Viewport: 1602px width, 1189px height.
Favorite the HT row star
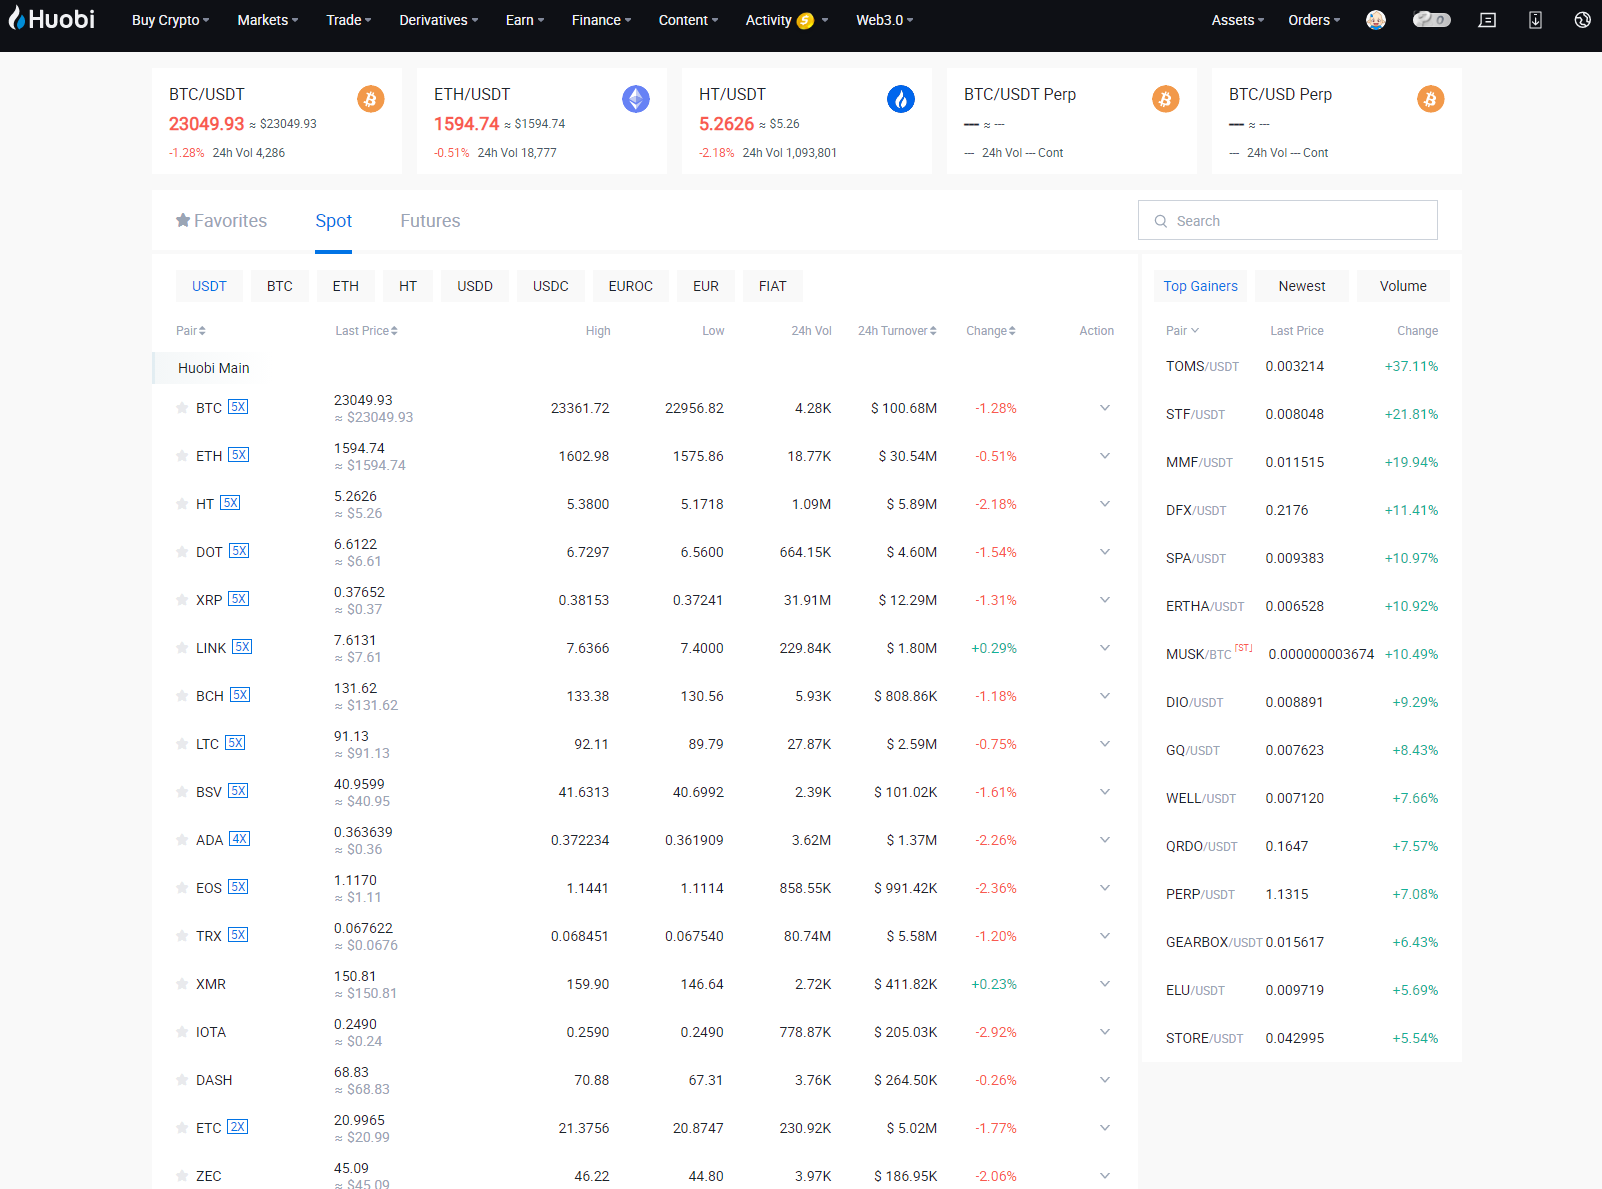coord(182,504)
